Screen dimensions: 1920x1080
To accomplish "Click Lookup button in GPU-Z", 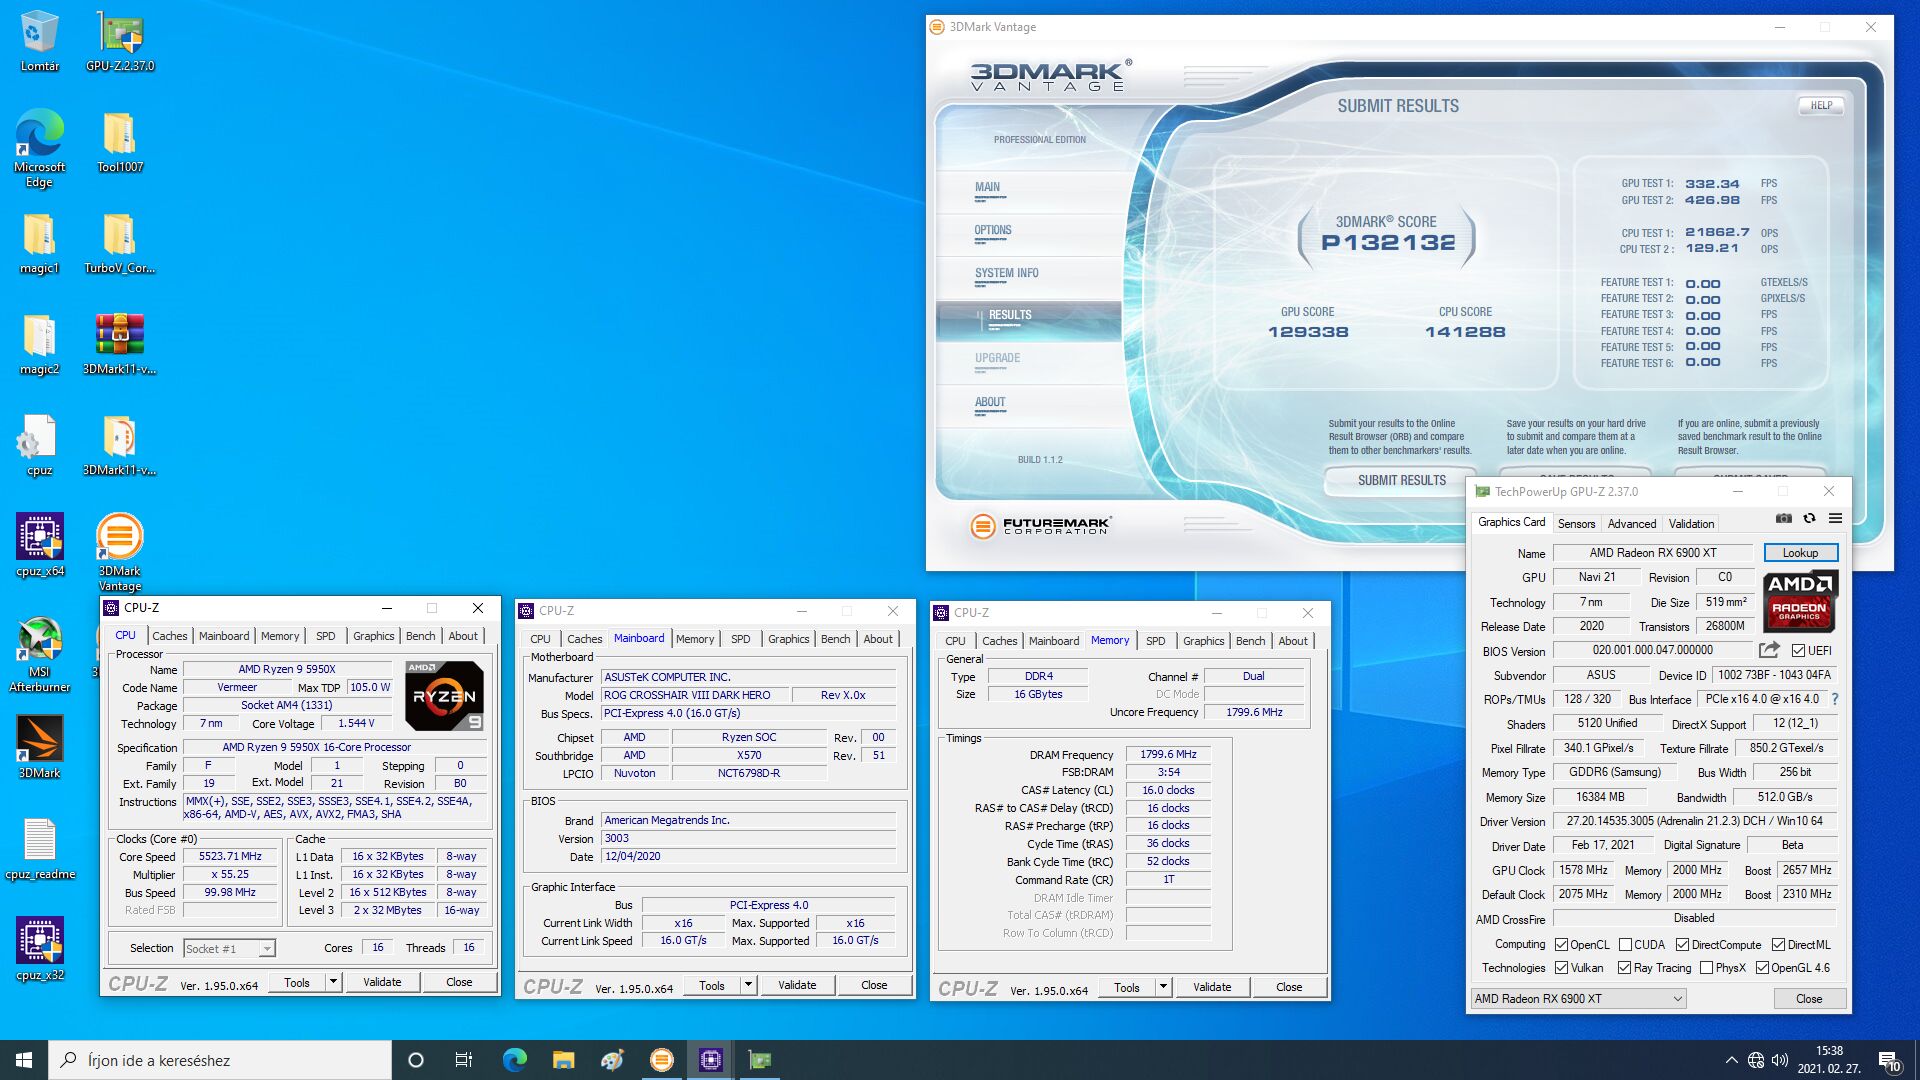I will tap(1800, 553).
